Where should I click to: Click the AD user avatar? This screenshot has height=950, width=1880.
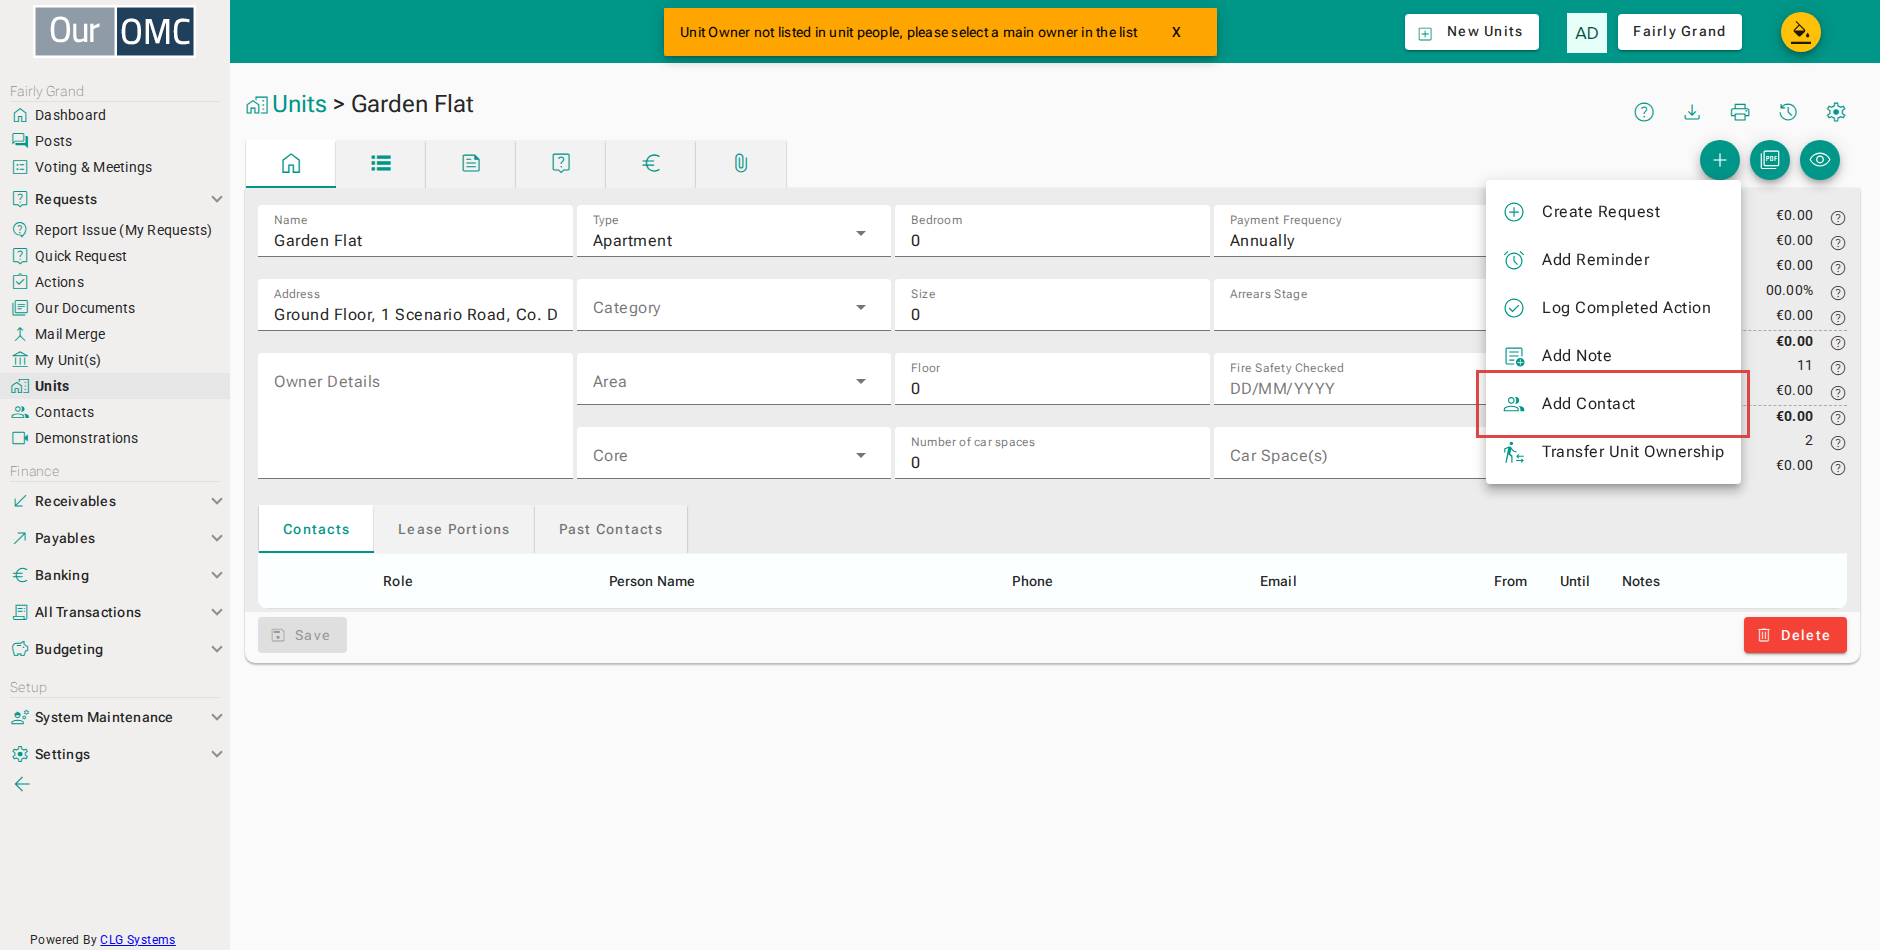(x=1587, y=33)
